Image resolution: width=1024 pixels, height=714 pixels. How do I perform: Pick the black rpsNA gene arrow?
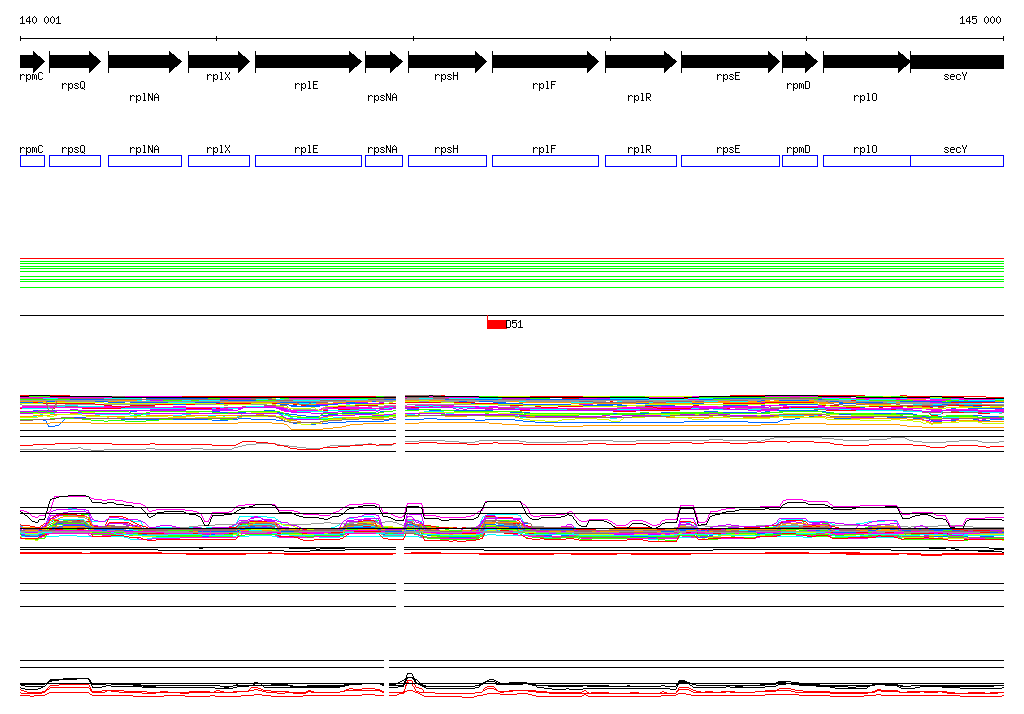(384, 62)
